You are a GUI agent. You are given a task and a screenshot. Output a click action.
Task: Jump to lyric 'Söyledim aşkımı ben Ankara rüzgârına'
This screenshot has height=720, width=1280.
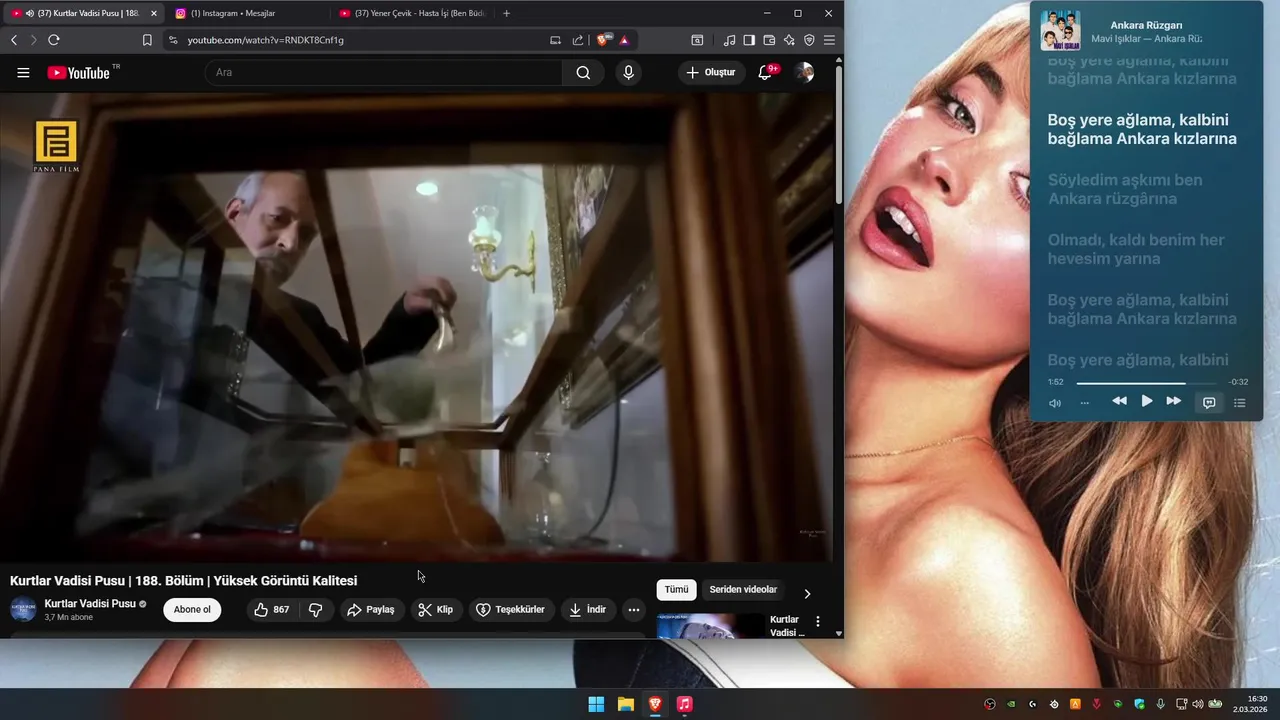click(x=1125, y=189)
